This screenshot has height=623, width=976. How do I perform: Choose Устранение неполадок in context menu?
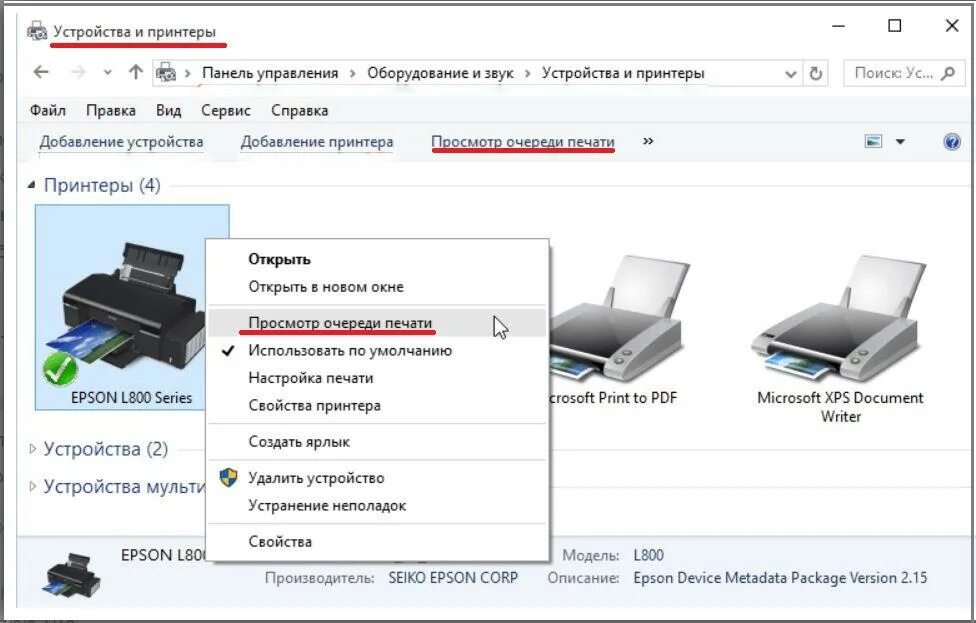(x=378, y=505)
